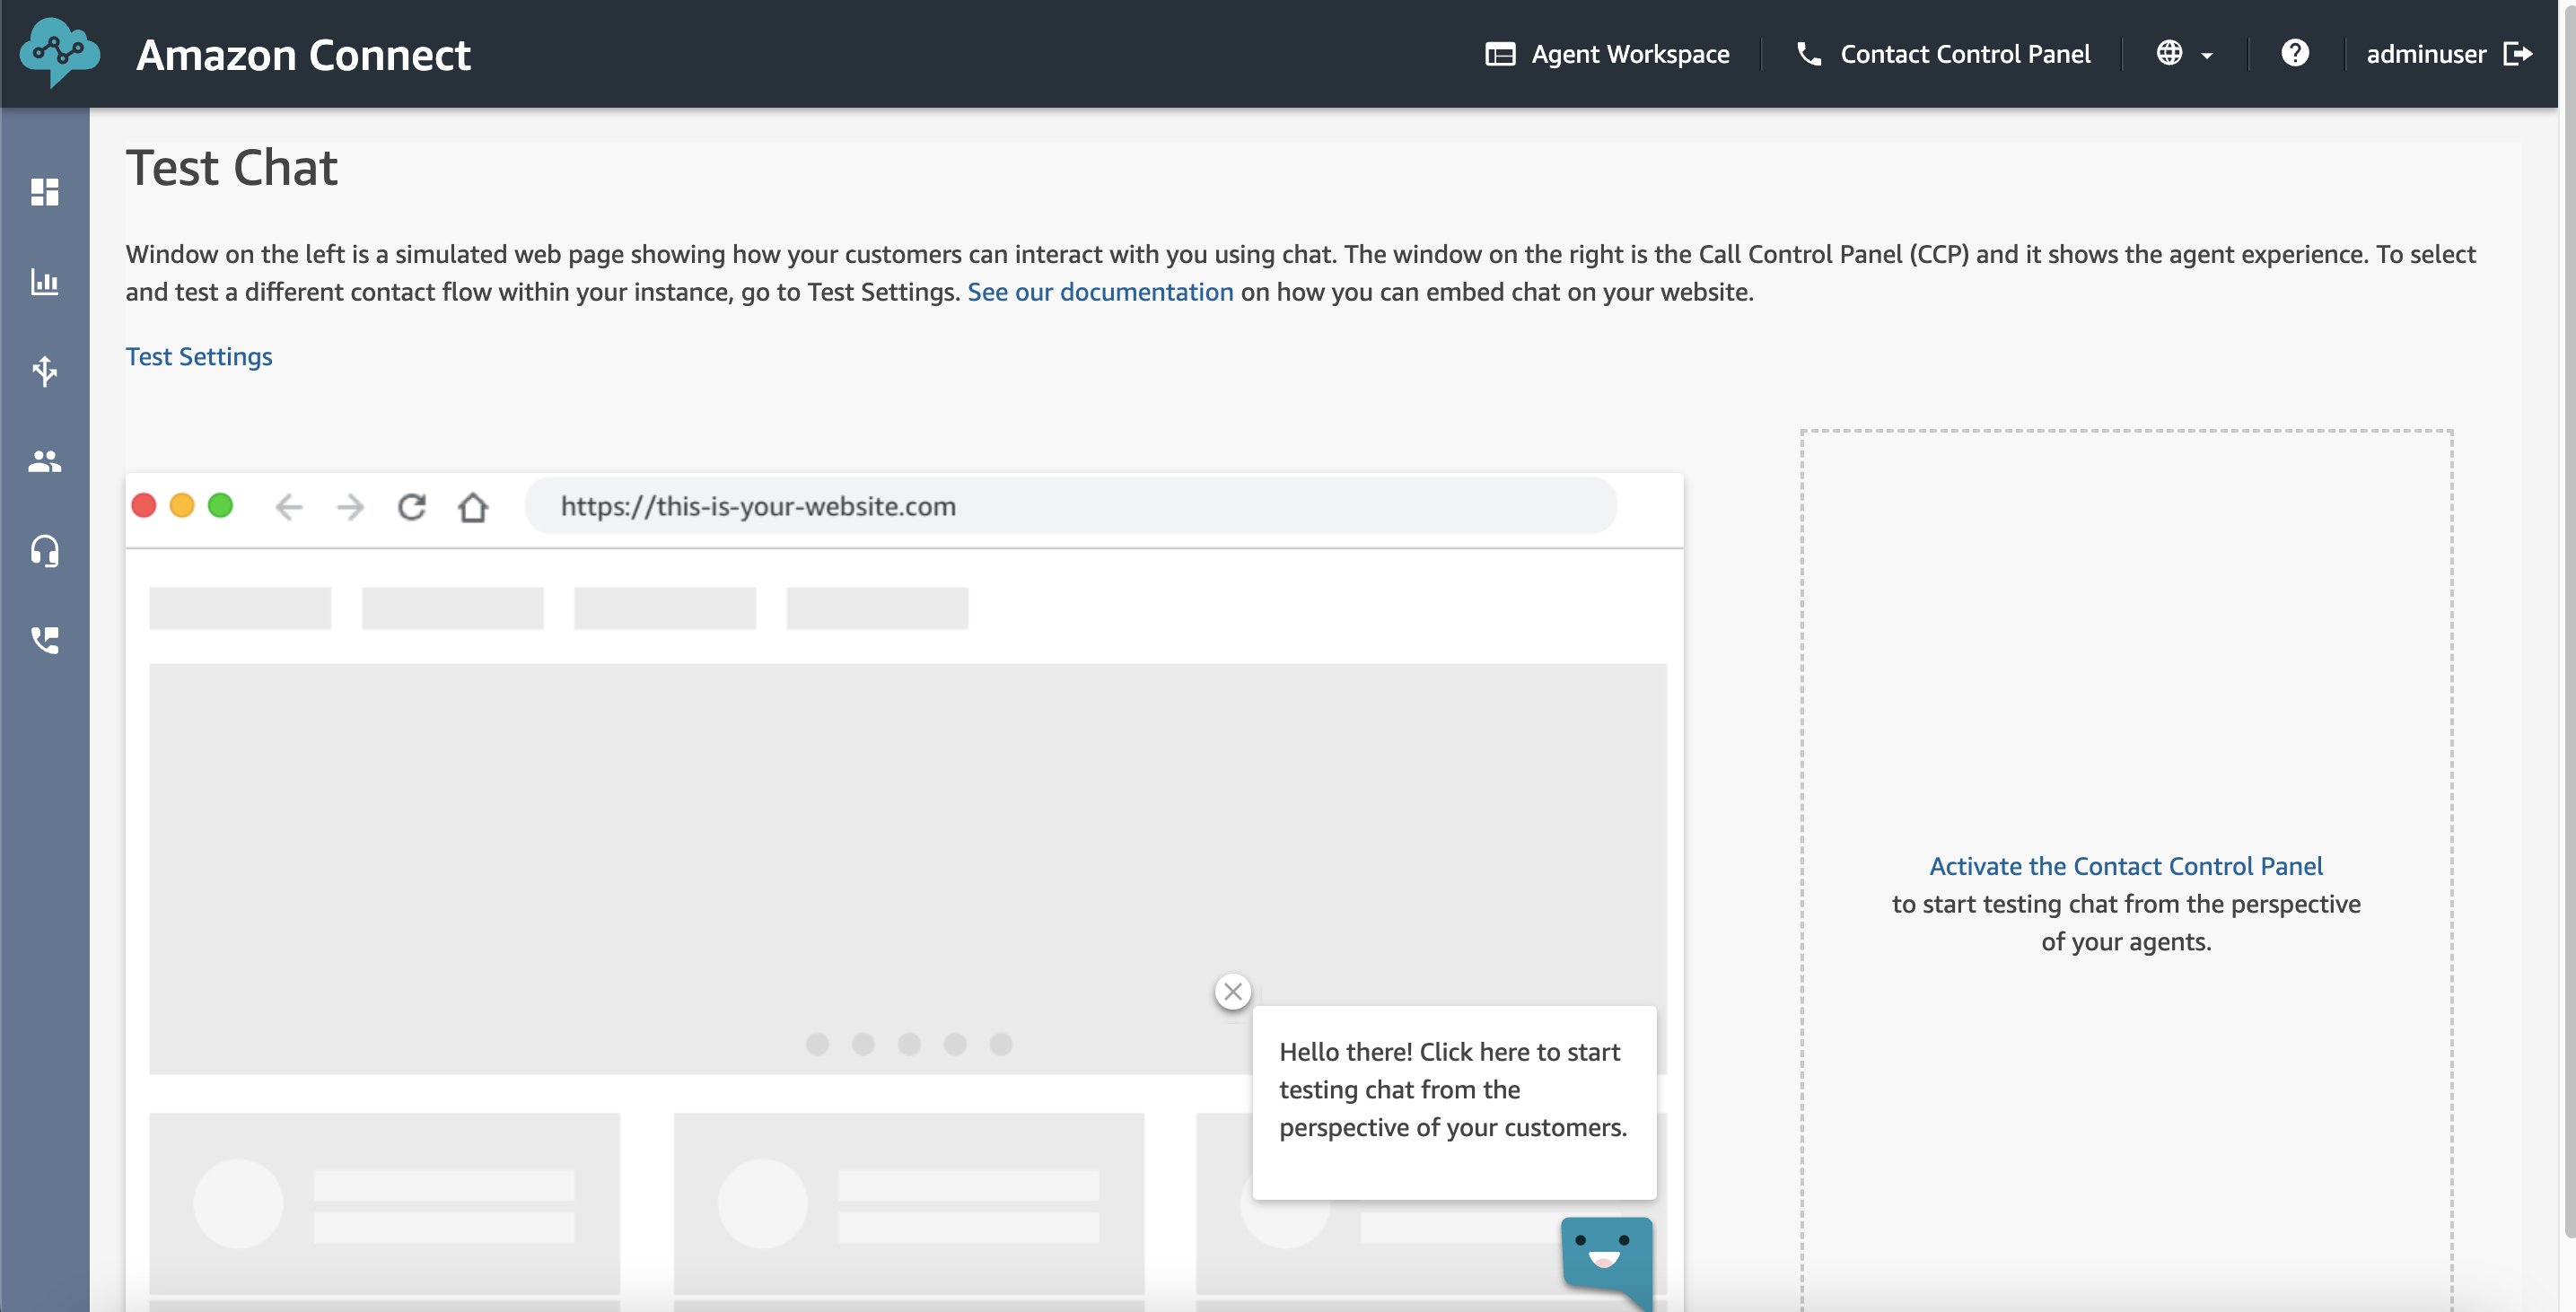
Task: Click the help question mark icon
Action: point(2294,53)
